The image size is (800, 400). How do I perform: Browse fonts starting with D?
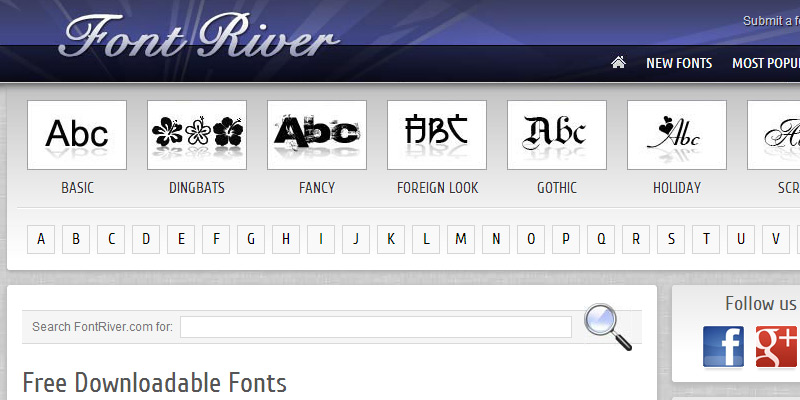click(x=146, y=239)
